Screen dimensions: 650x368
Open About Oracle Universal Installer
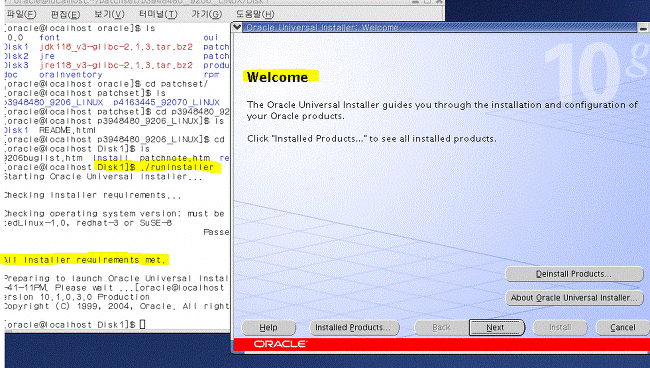(x=574, y=298)
